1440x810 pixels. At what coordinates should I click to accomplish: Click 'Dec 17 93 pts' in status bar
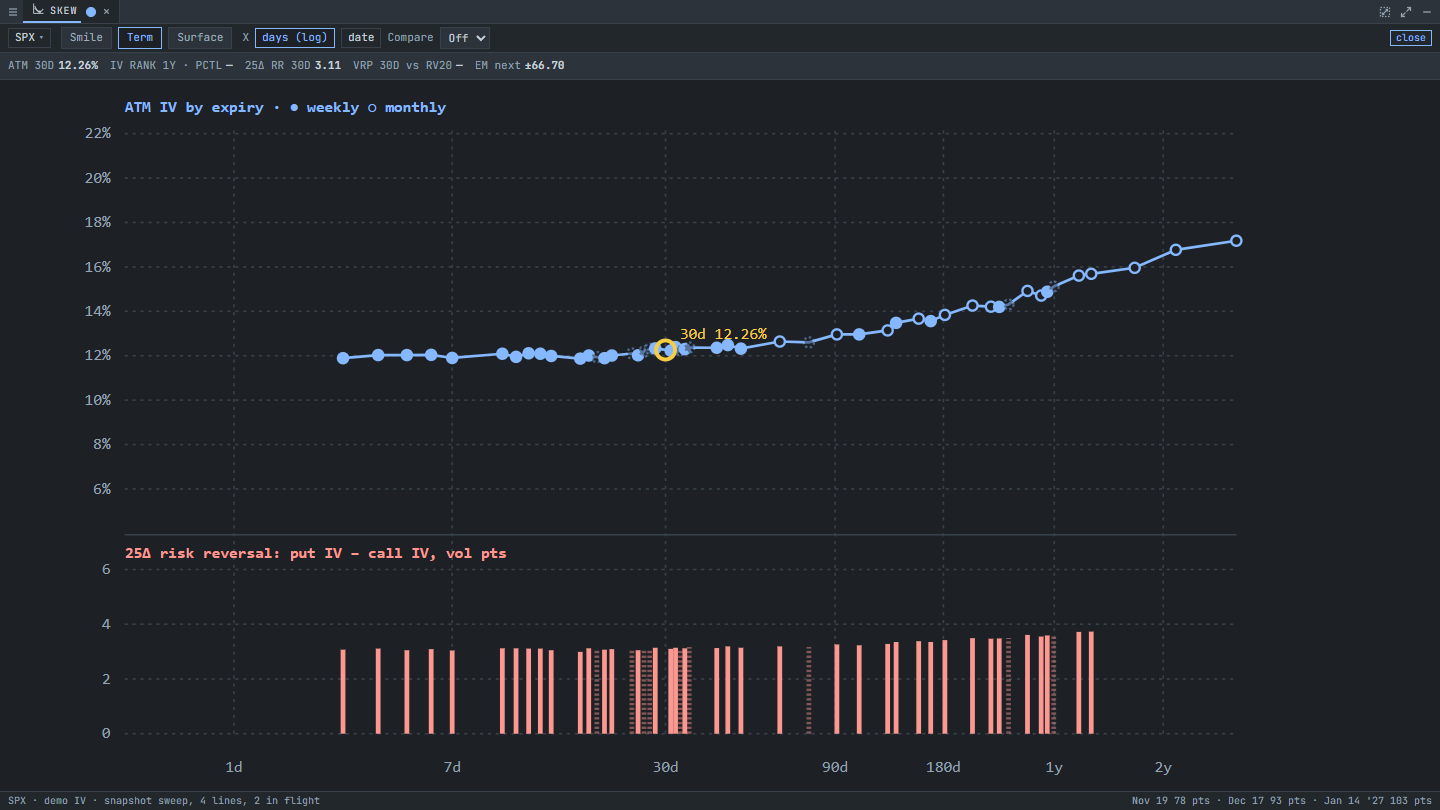tap(1266, 800)
